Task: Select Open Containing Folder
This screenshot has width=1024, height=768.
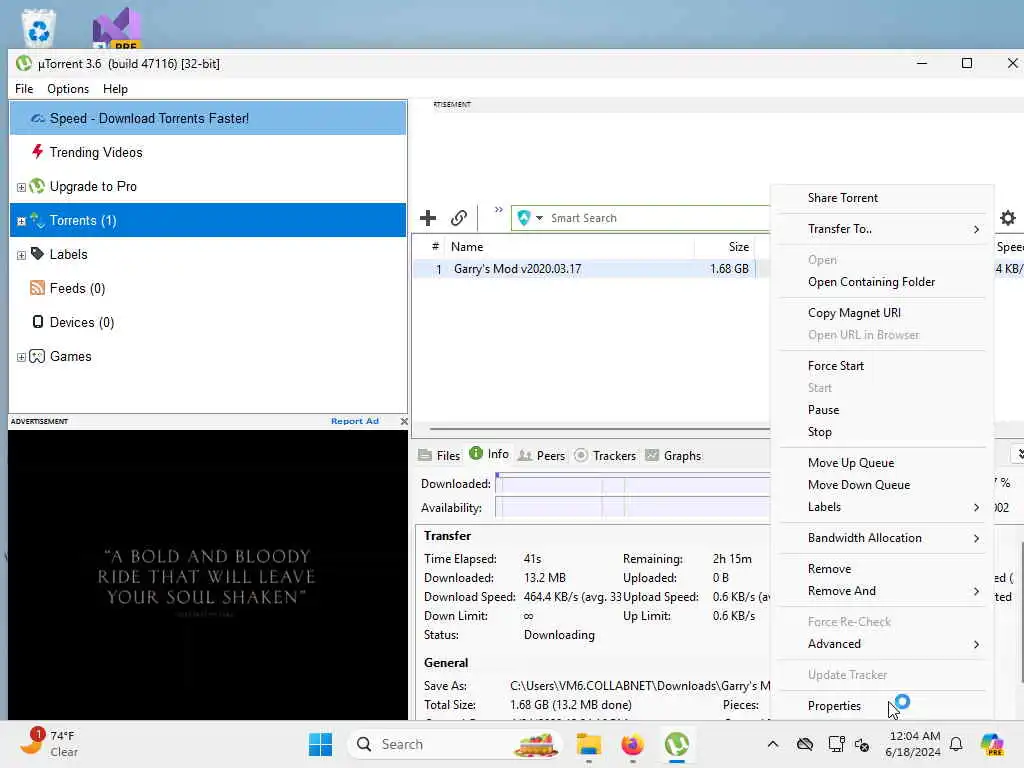Action: (x=882, y=281)
